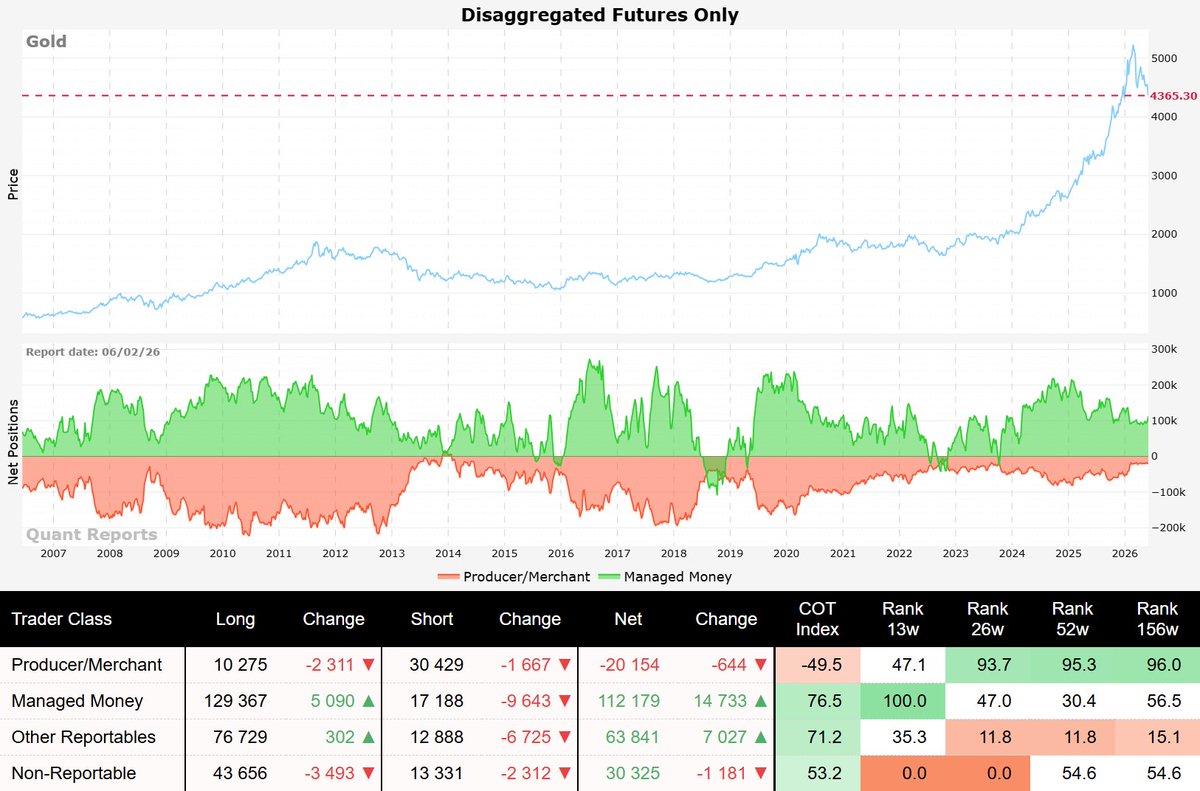This screenshot has height=791, width=1200.
Task: Click the 2016 year marker on the axis
Action: tap(560, 553)
